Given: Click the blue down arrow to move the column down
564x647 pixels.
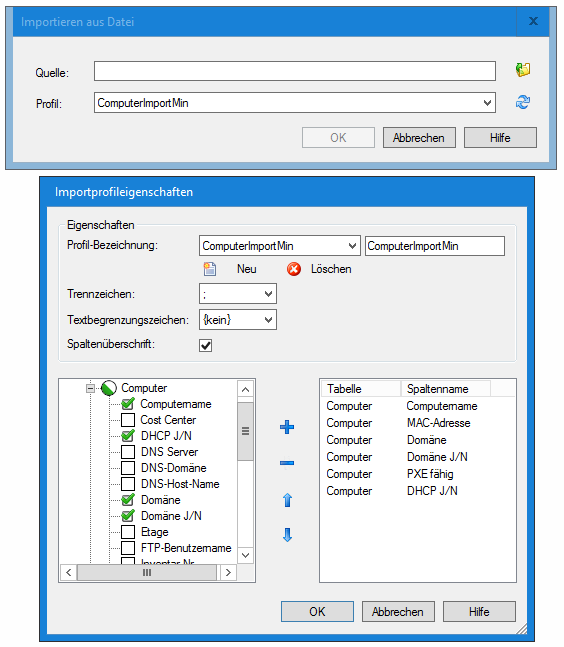Looking at the screenshot, I should tap(288, 535).
